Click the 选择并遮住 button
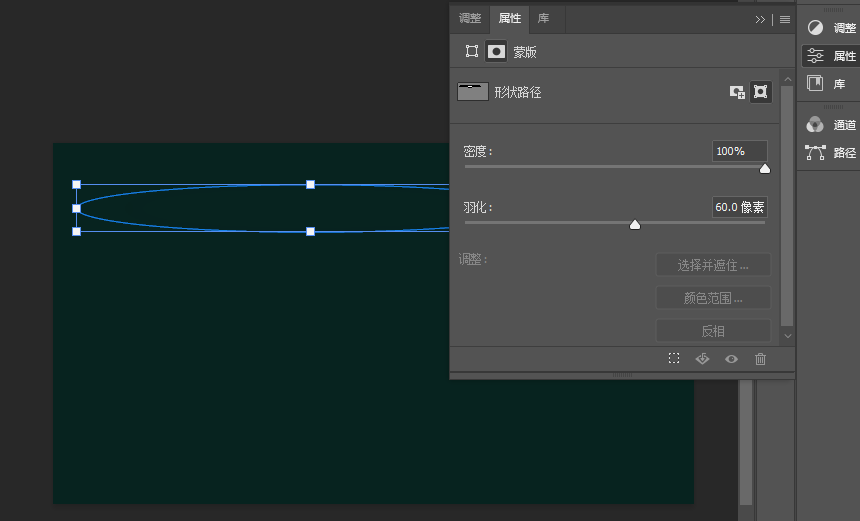 pos(713,265)
